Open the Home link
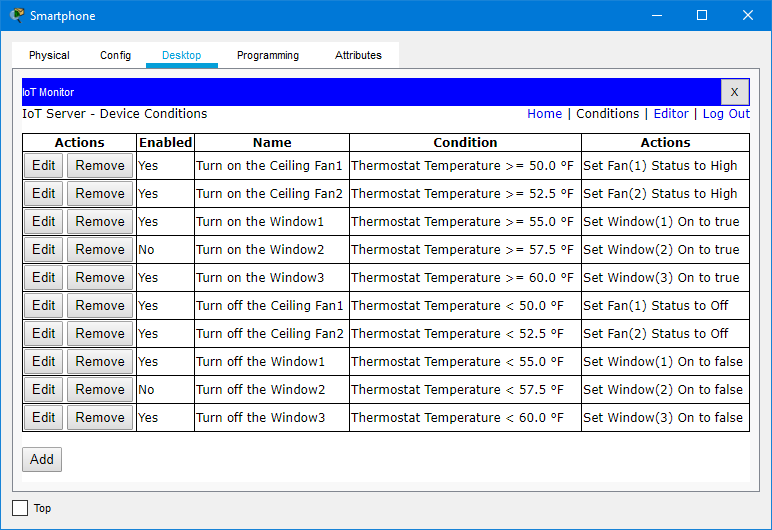The width and height of the screenshot is (772, 530). click(x=544, y=114)
